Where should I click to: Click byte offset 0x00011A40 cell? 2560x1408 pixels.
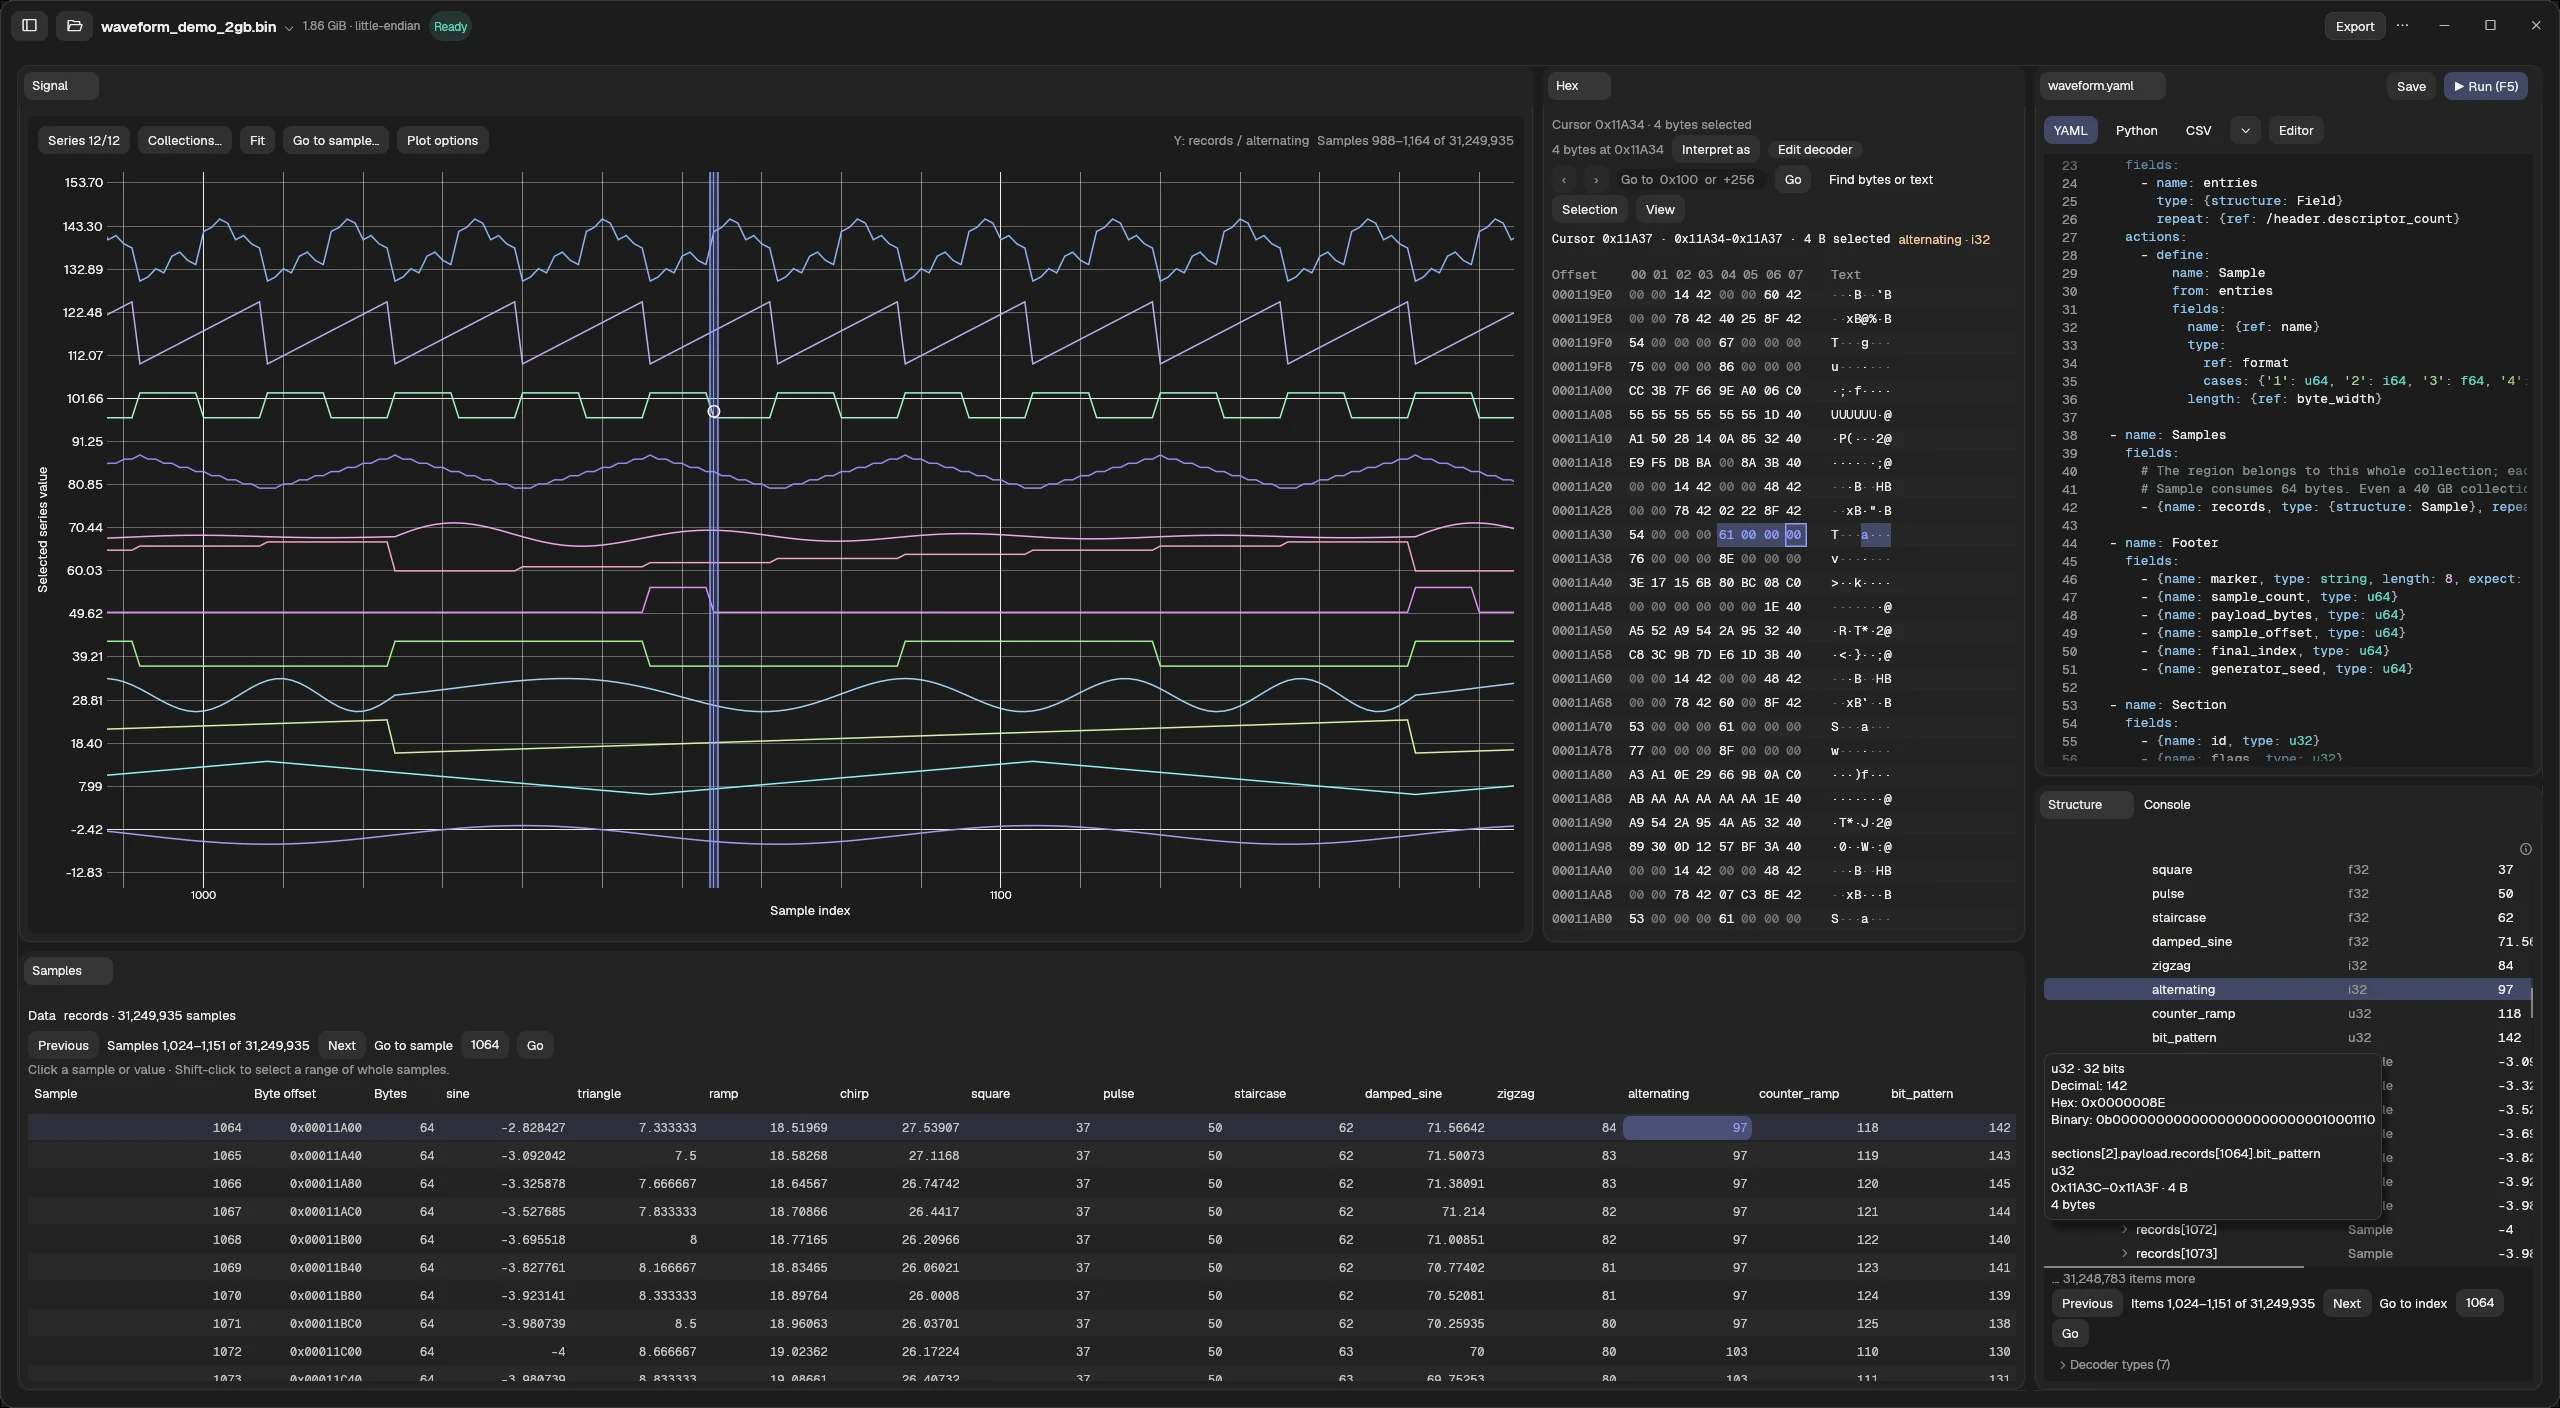tap(325, 1155)
